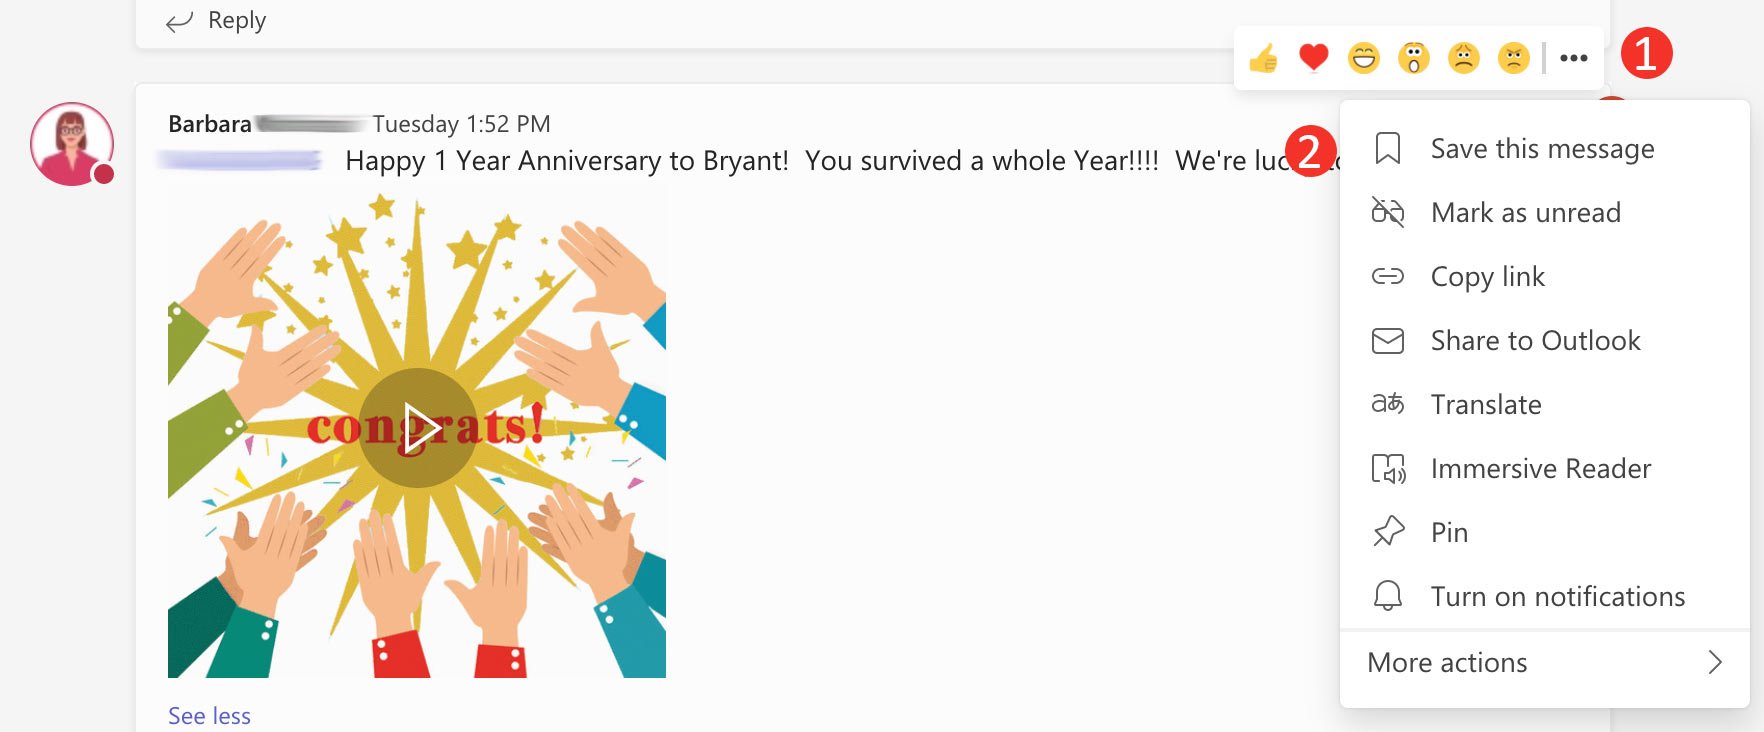The image size is (1764, 732).
Task: Click Reply to the thread above
Action: pos(216,21)
